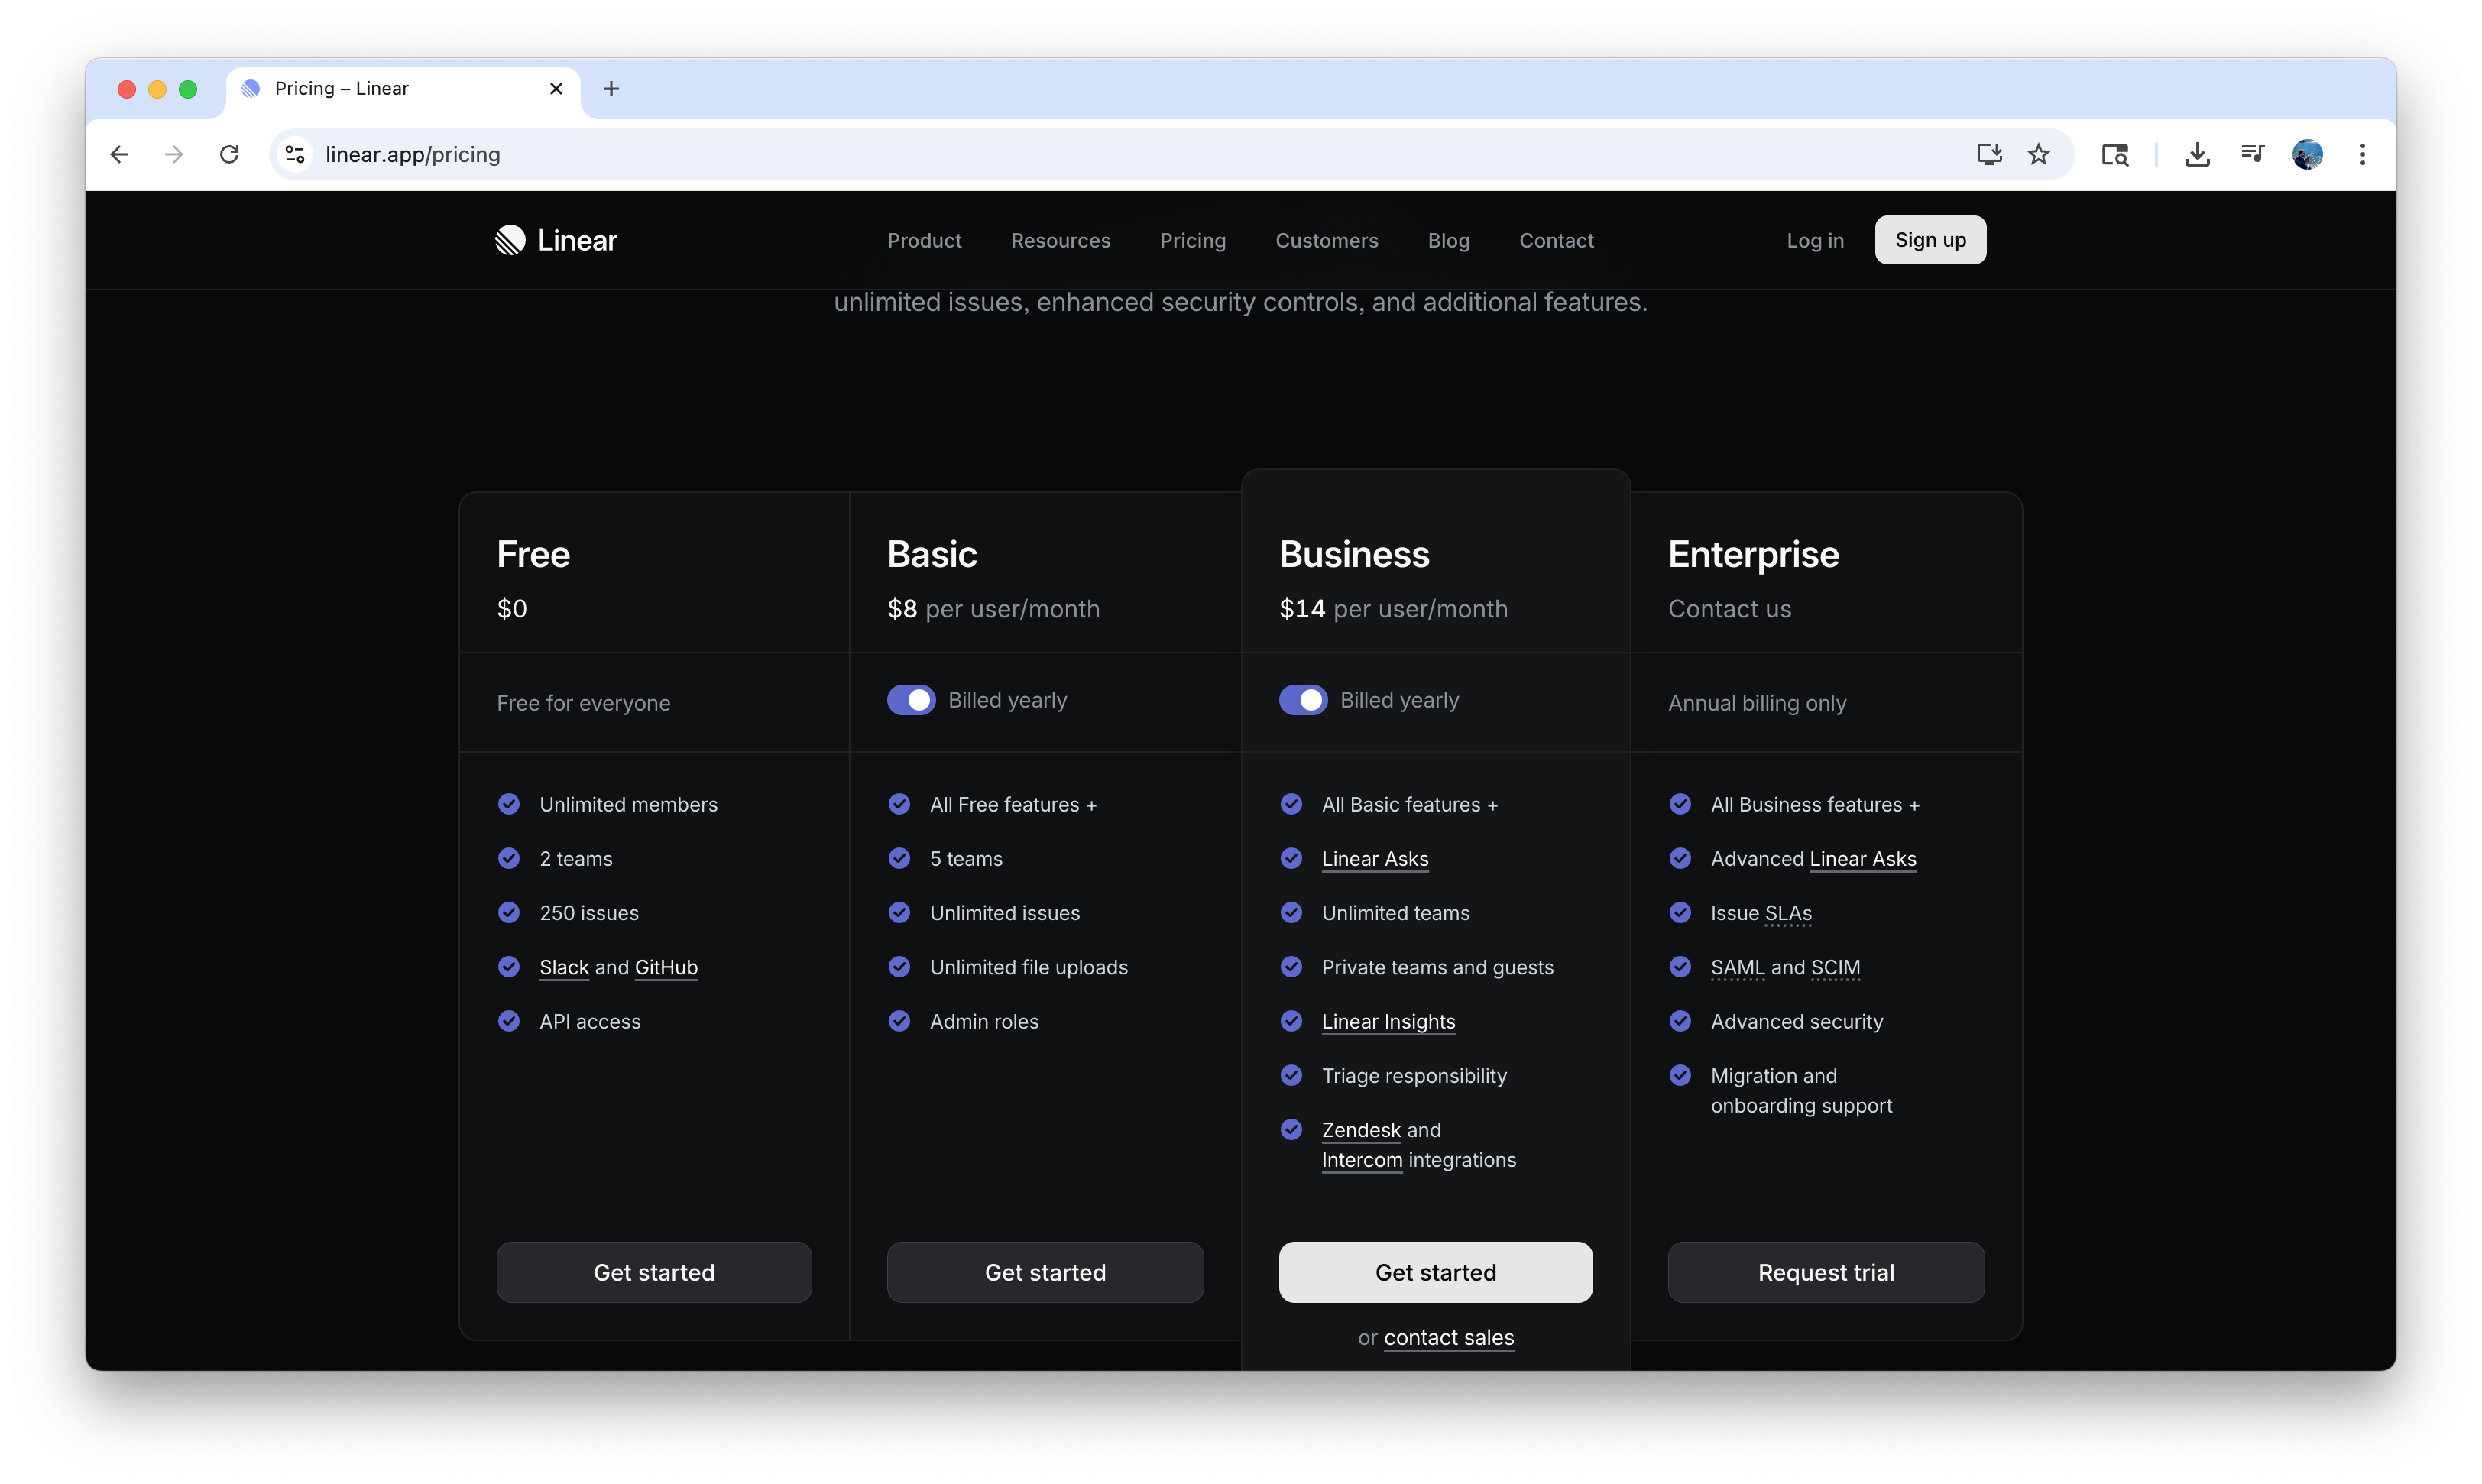Go back with the back arrow
Viewport: 2482px width, 1484px height.
120,154
